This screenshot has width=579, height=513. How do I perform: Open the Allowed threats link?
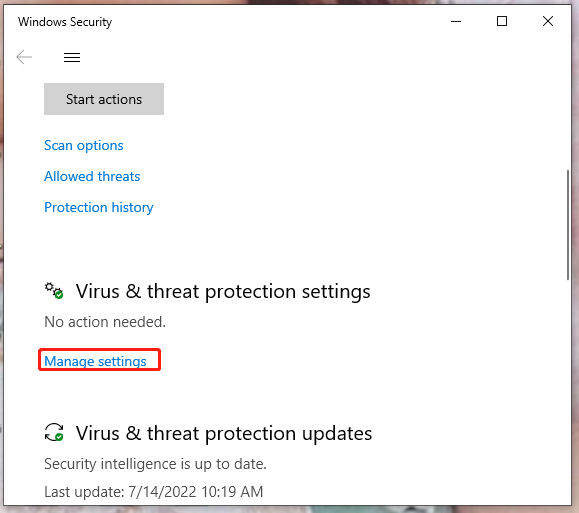pyautogui.click(x=92, y=176)
